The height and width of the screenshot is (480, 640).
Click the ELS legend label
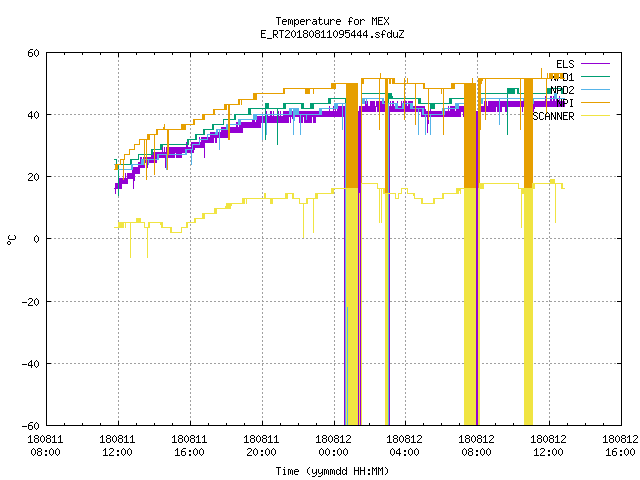click(x=565, y=64)
